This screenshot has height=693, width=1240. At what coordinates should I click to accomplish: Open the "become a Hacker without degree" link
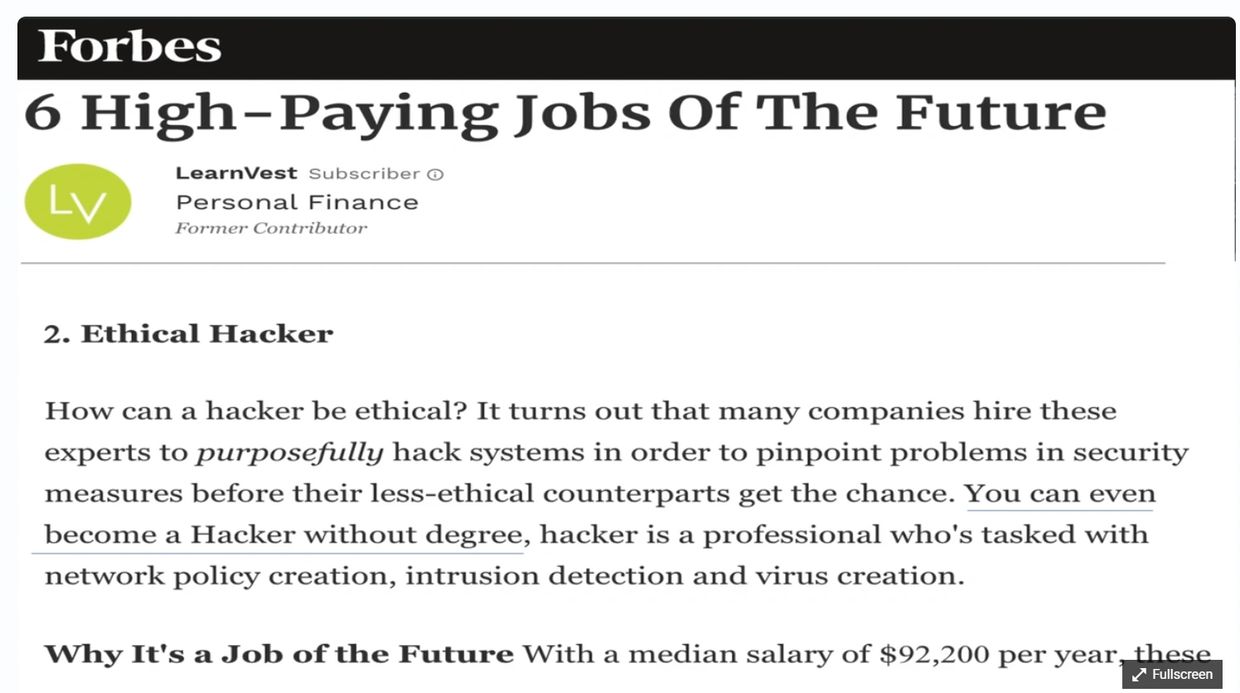pyautogui.click(x=284, y=535)
